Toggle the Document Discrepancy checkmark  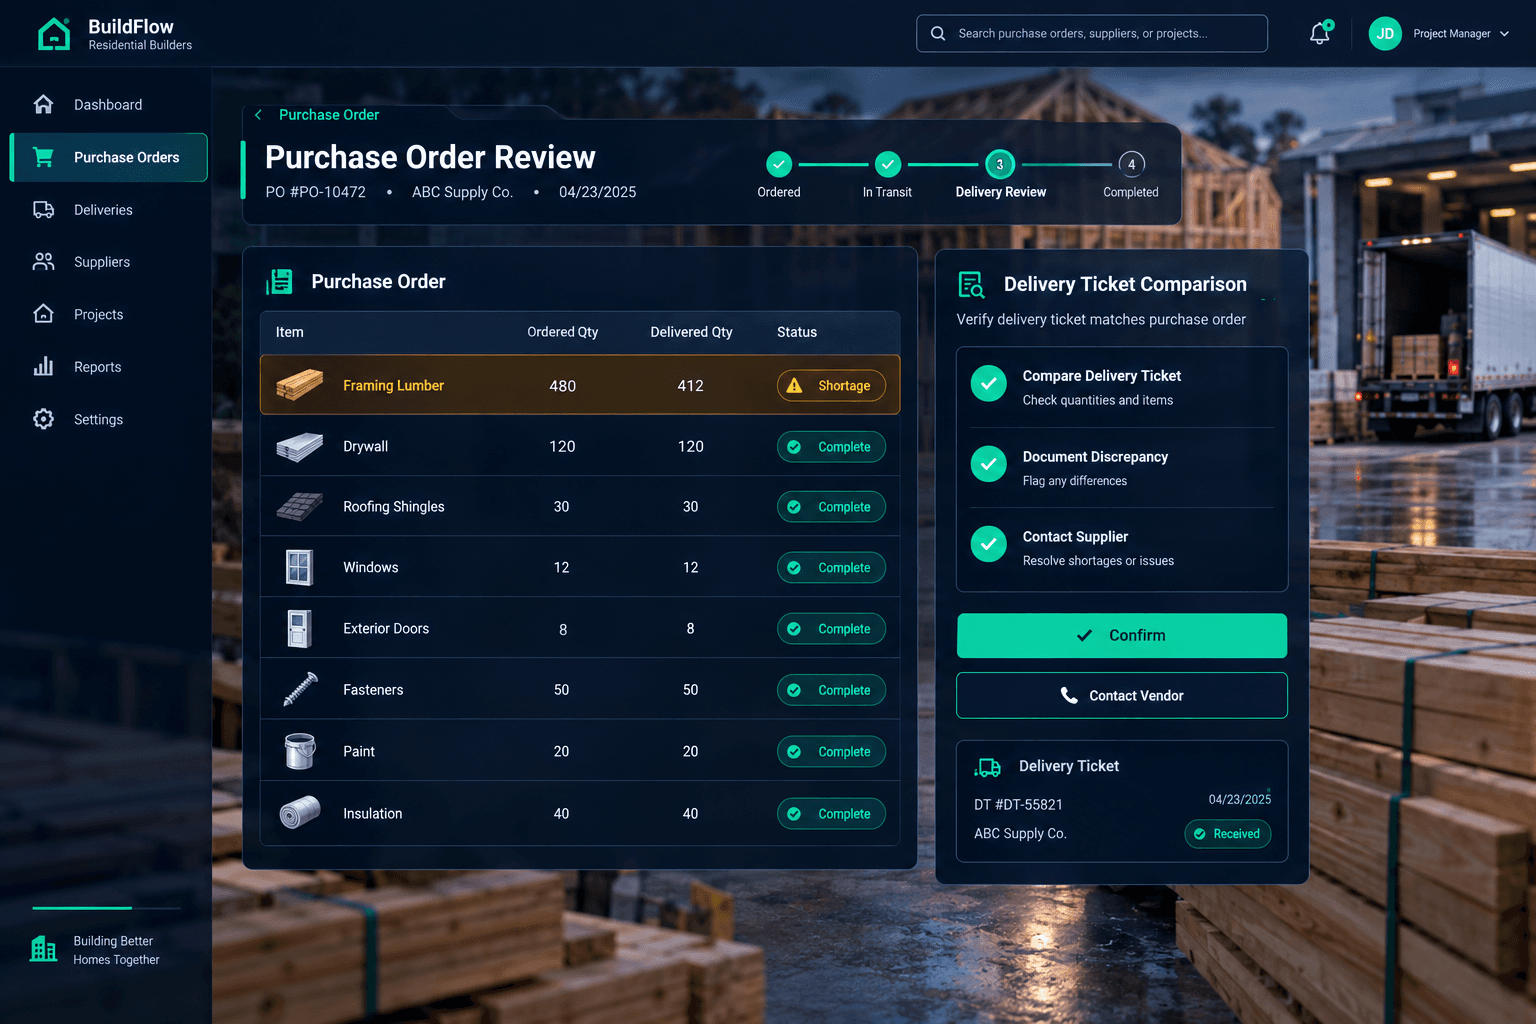click(989, 464)
